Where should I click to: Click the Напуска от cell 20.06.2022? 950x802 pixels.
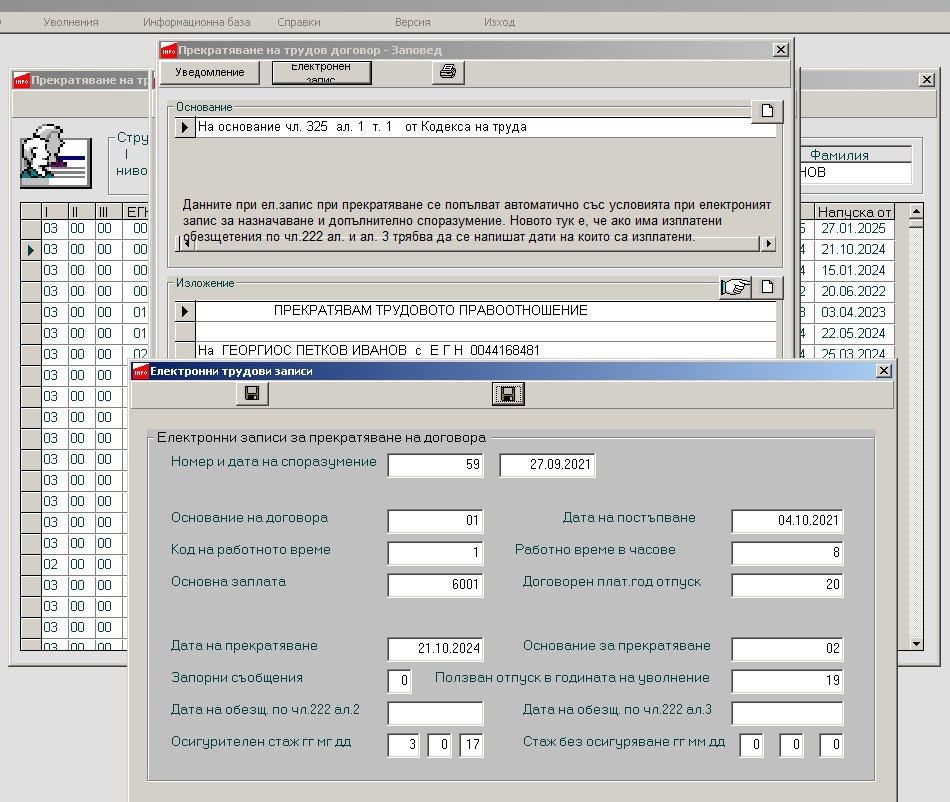(853, 291)
